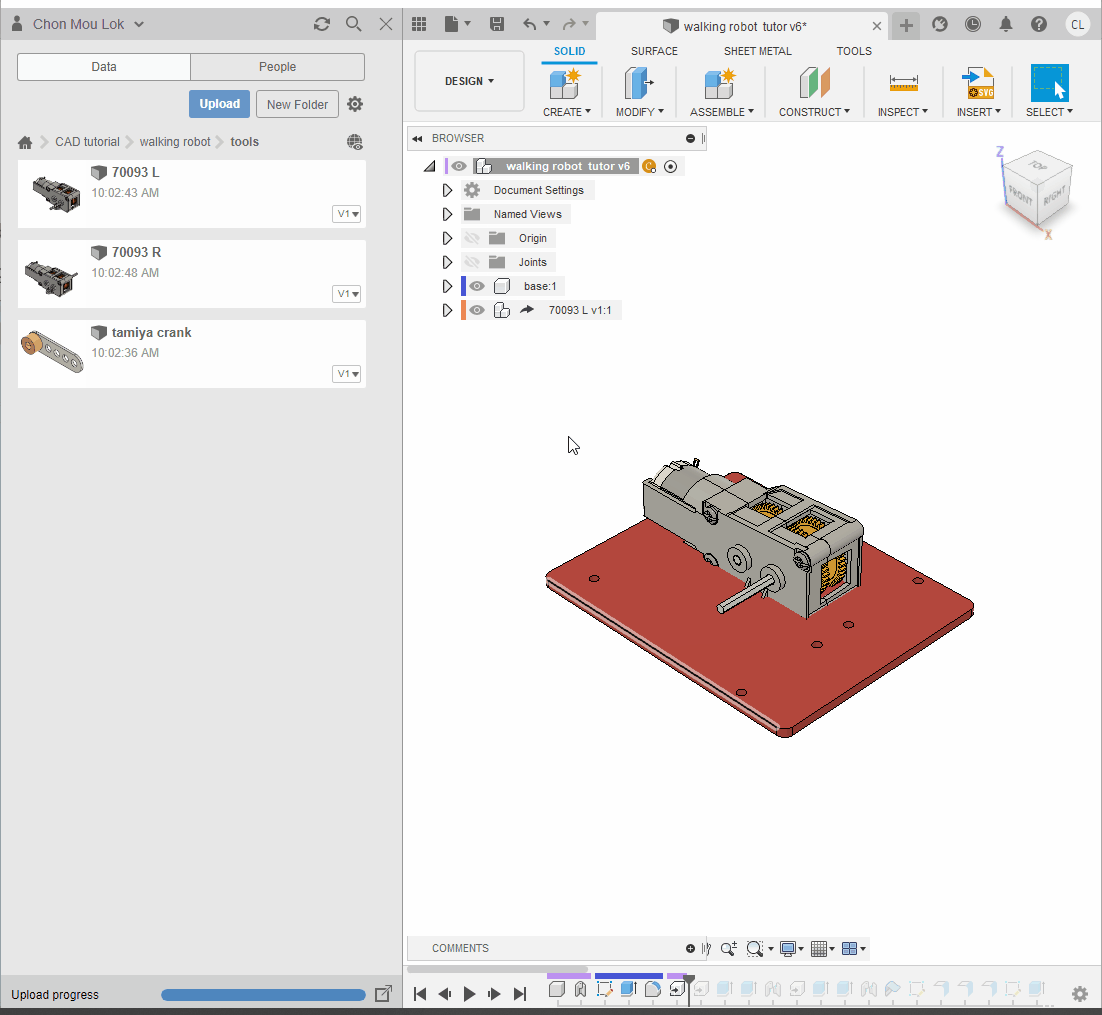Open data panel search
Screen dimensions: 1102x1015
click(353, 24)
